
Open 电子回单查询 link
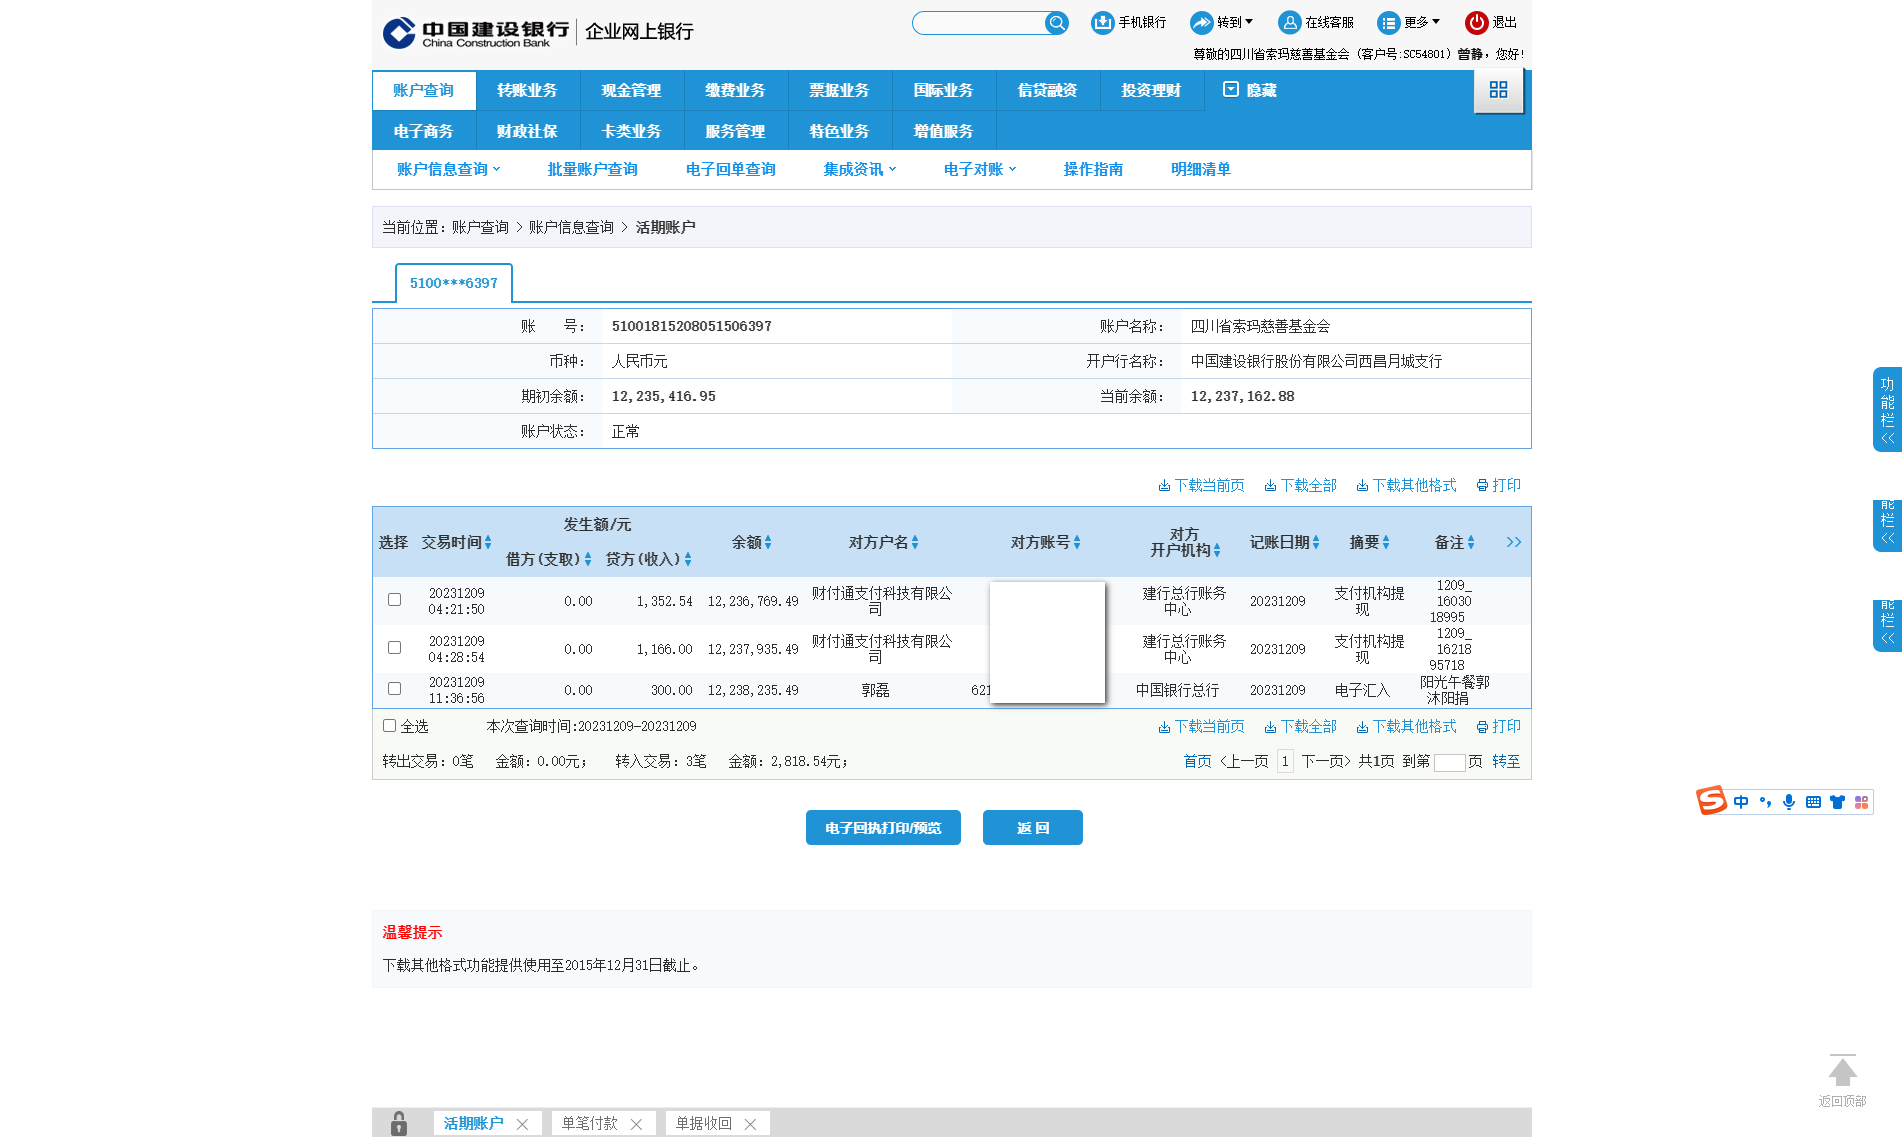coord(731,170)
